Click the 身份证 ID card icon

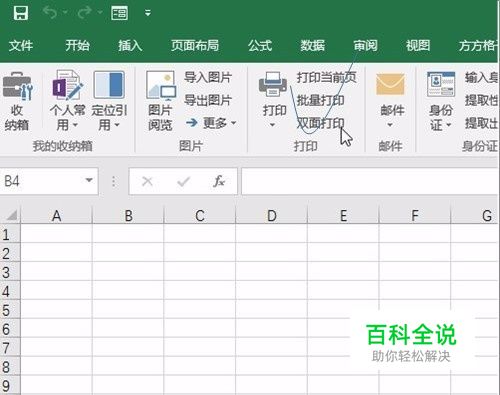441,84
